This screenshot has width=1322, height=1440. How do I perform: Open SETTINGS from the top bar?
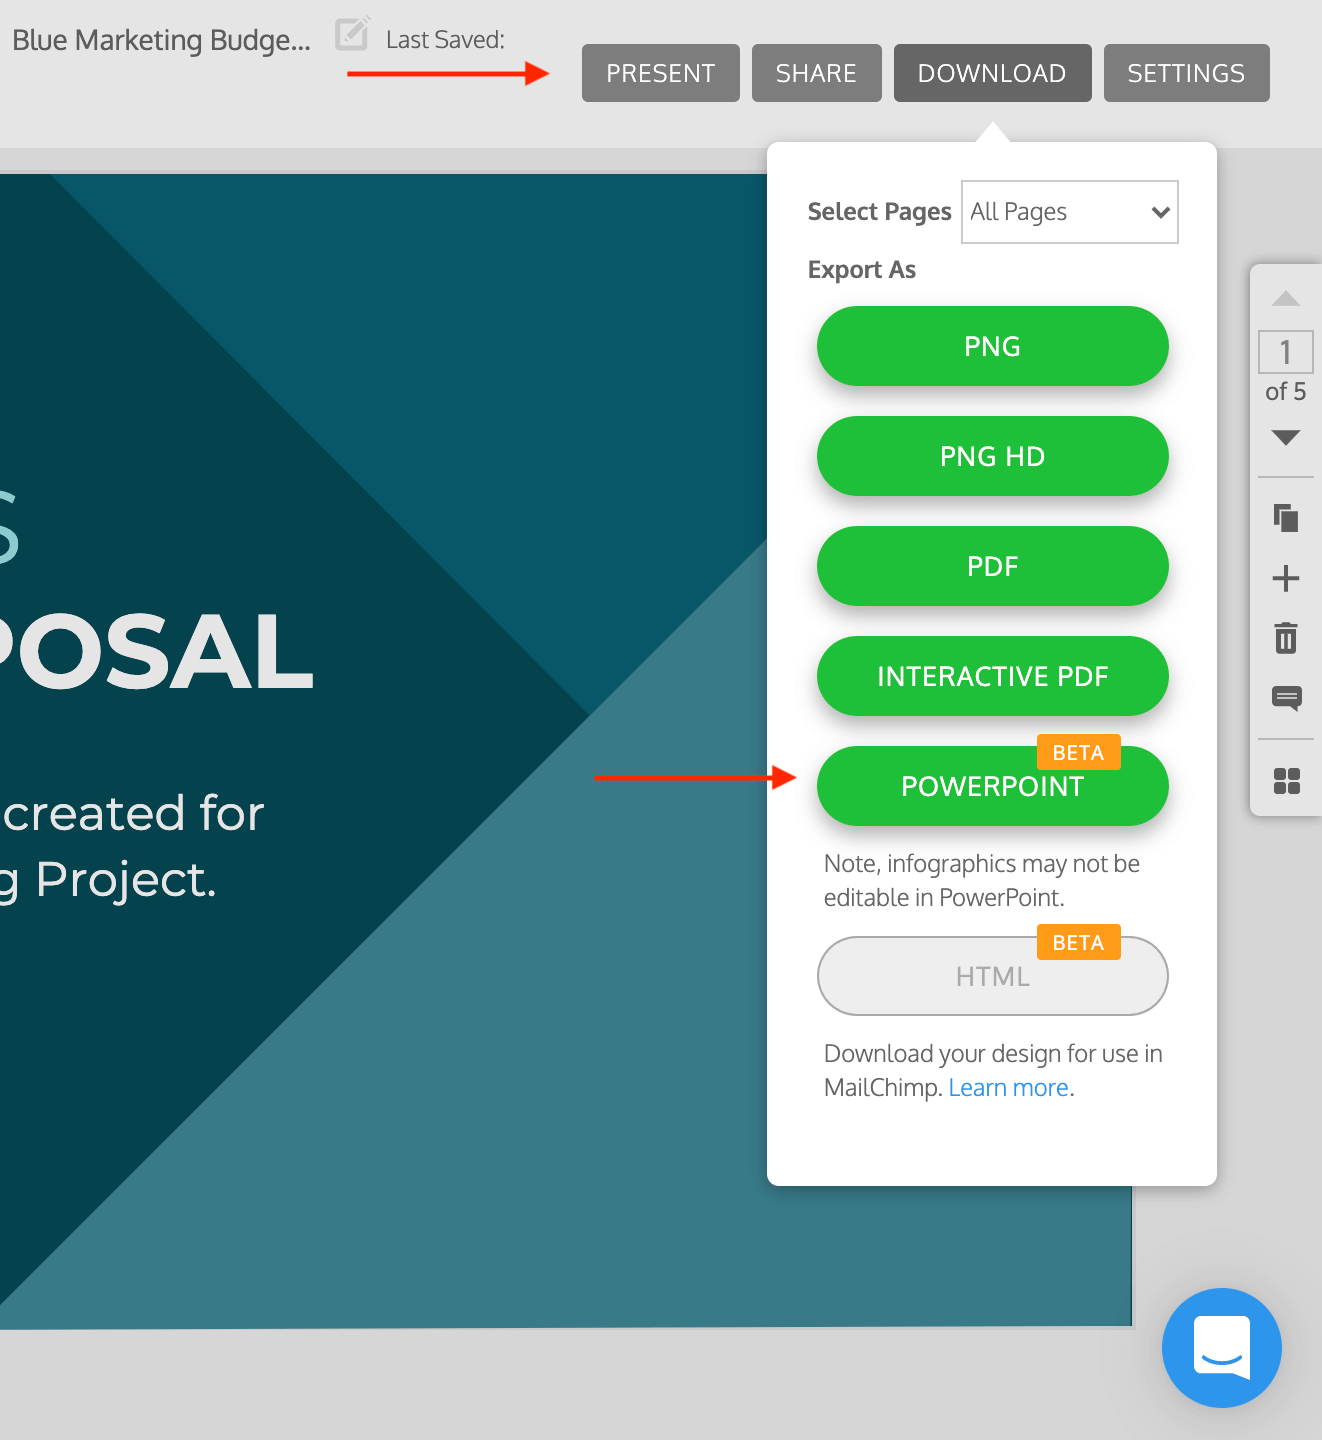[1187, 73]
